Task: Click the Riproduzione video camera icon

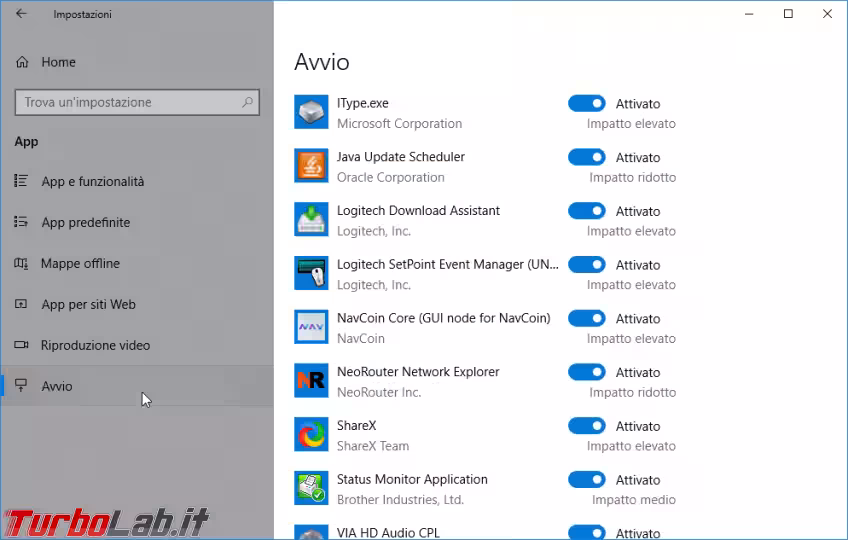Action: [21, 345]
